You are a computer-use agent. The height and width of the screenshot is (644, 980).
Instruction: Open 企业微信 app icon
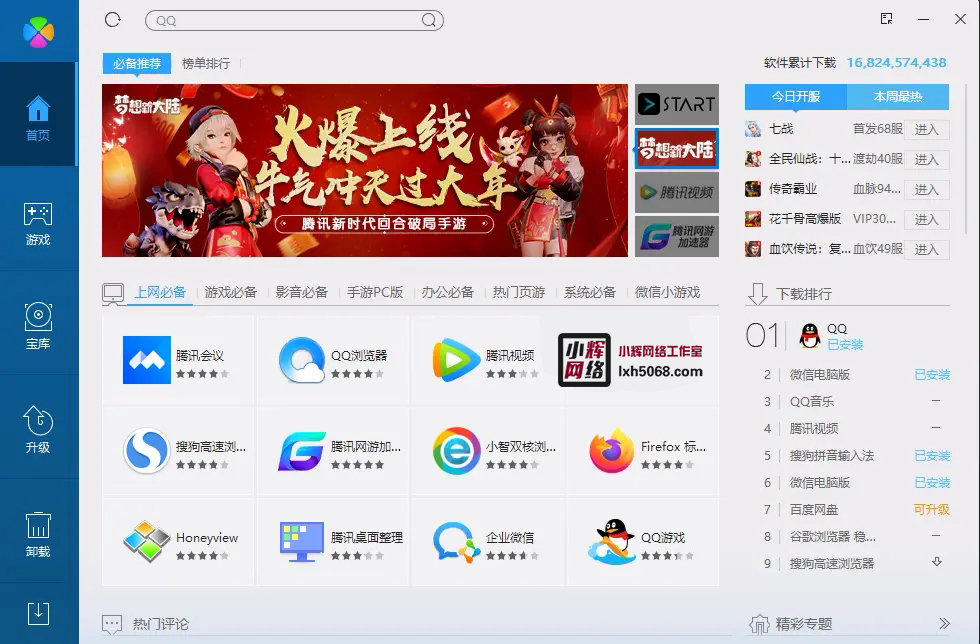456,541
